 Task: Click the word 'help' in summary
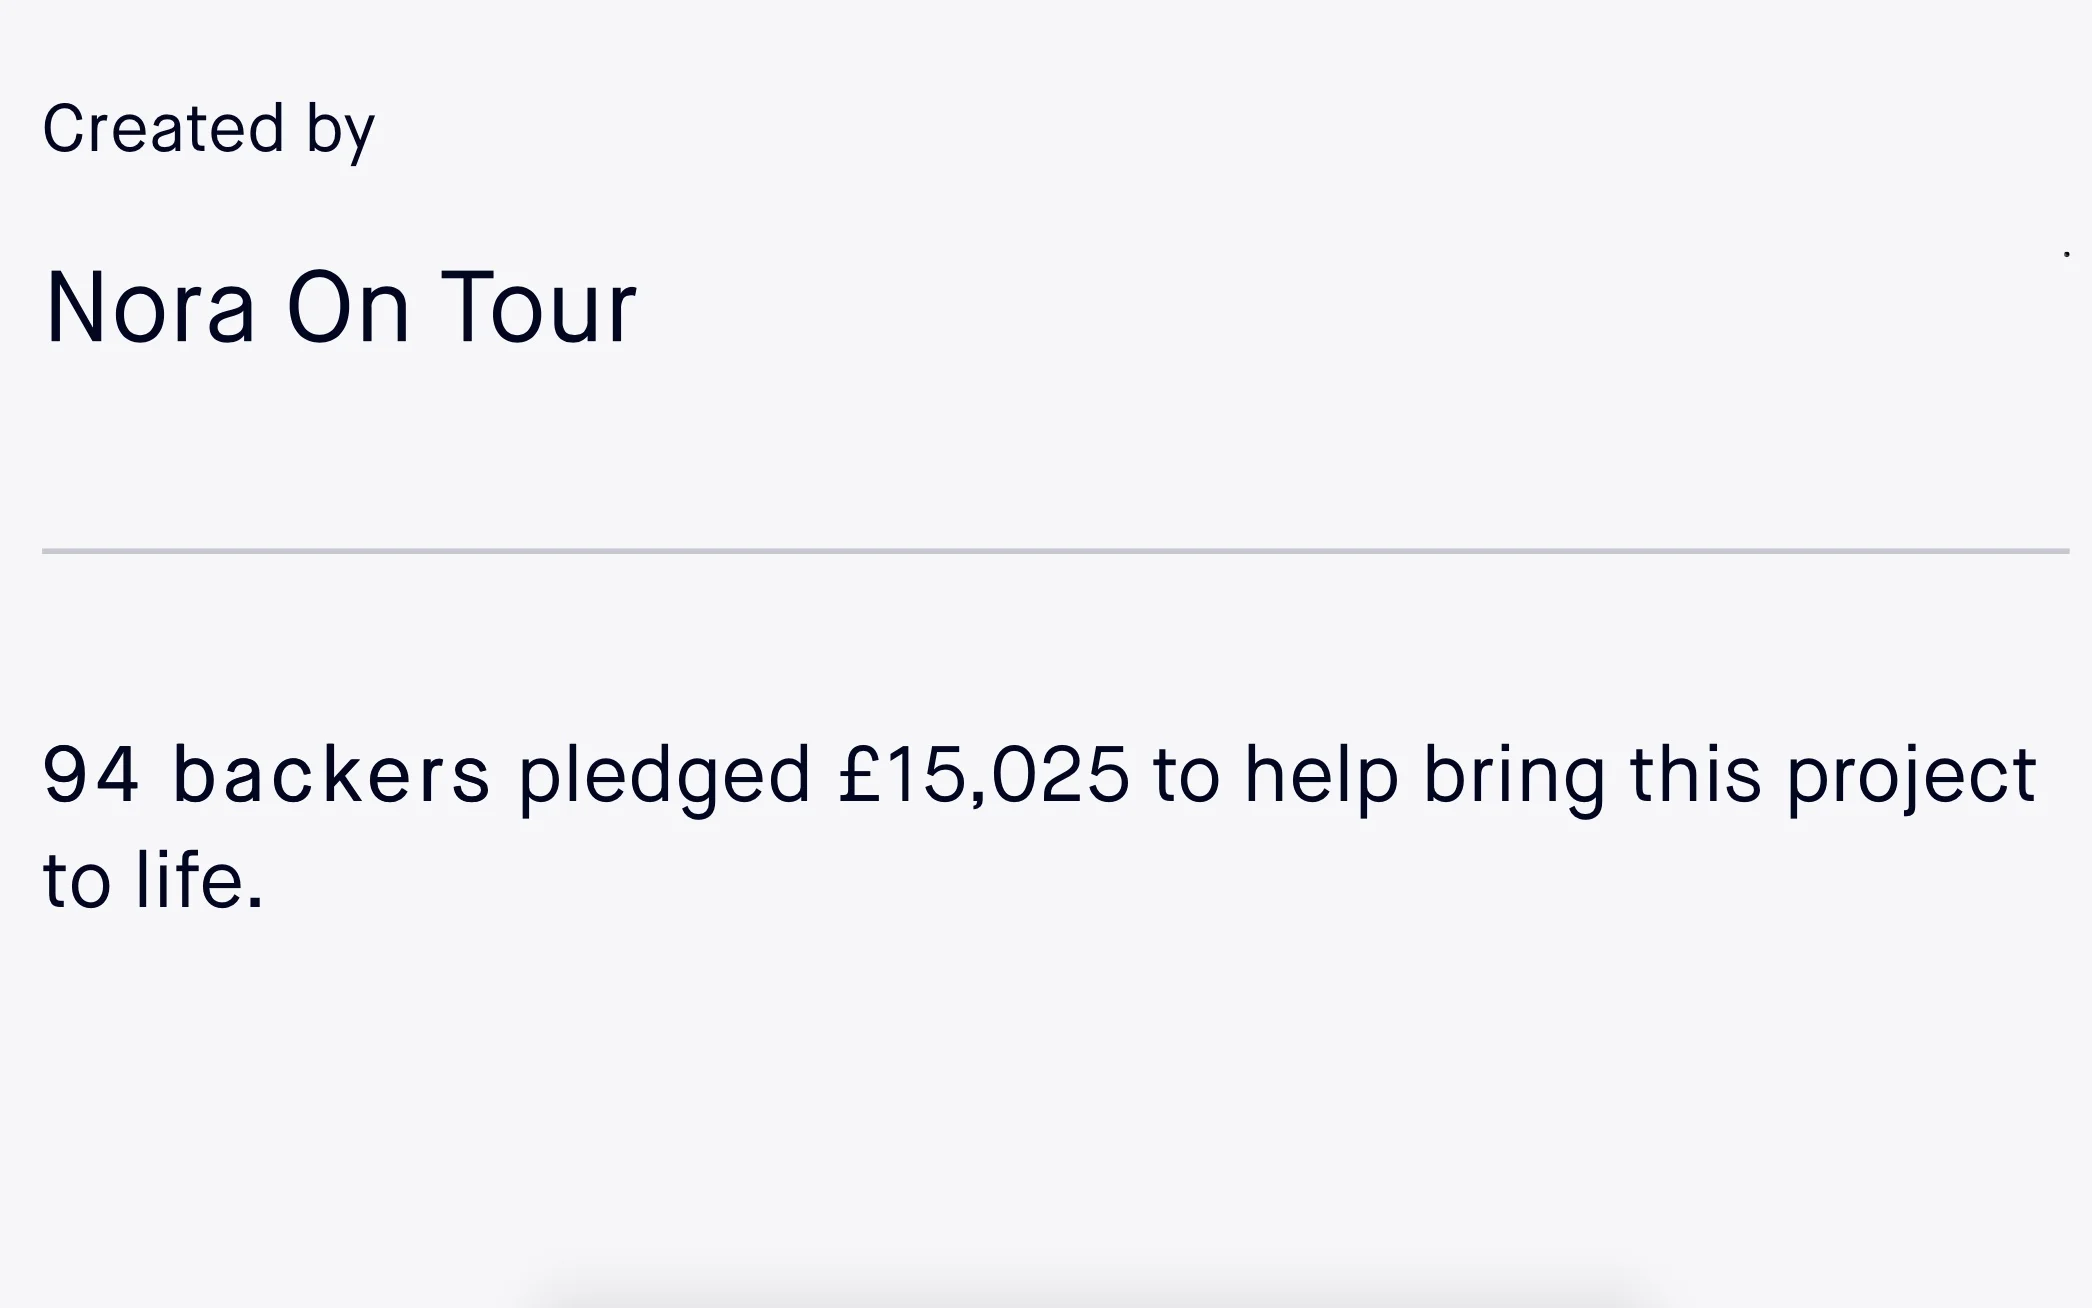coord(1321,779)
